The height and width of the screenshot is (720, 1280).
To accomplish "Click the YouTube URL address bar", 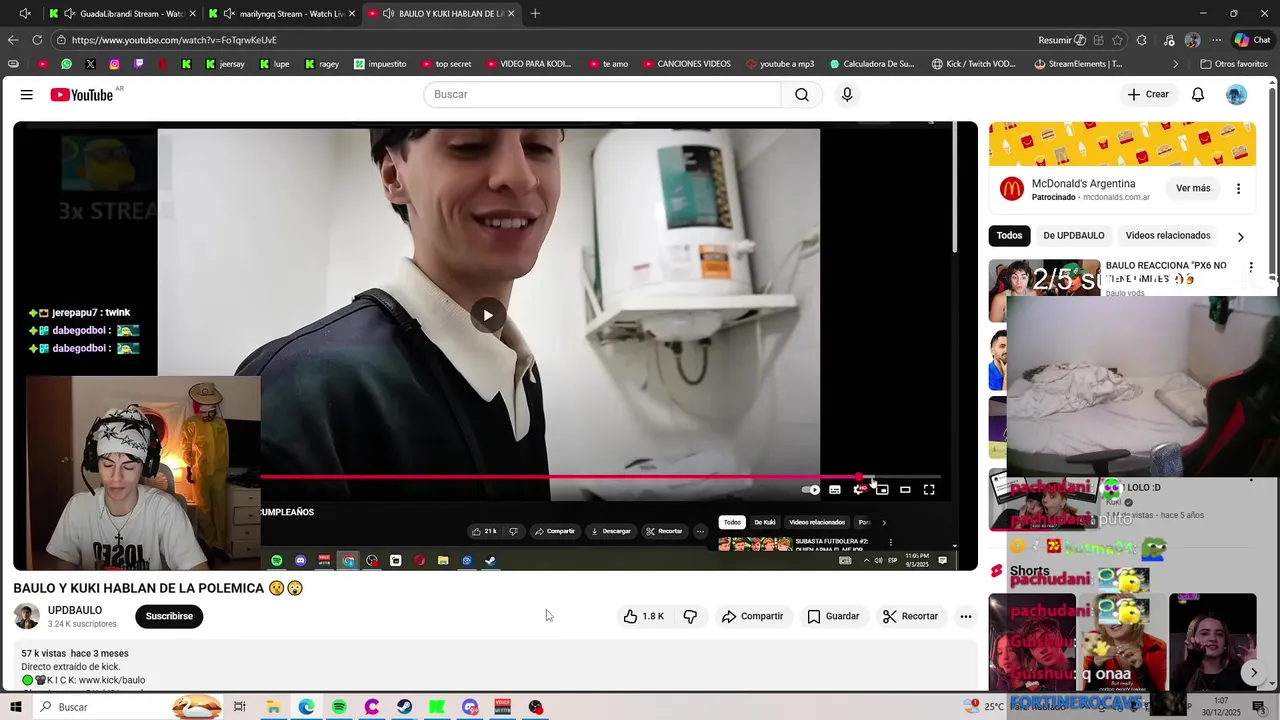I will [540, 40].
